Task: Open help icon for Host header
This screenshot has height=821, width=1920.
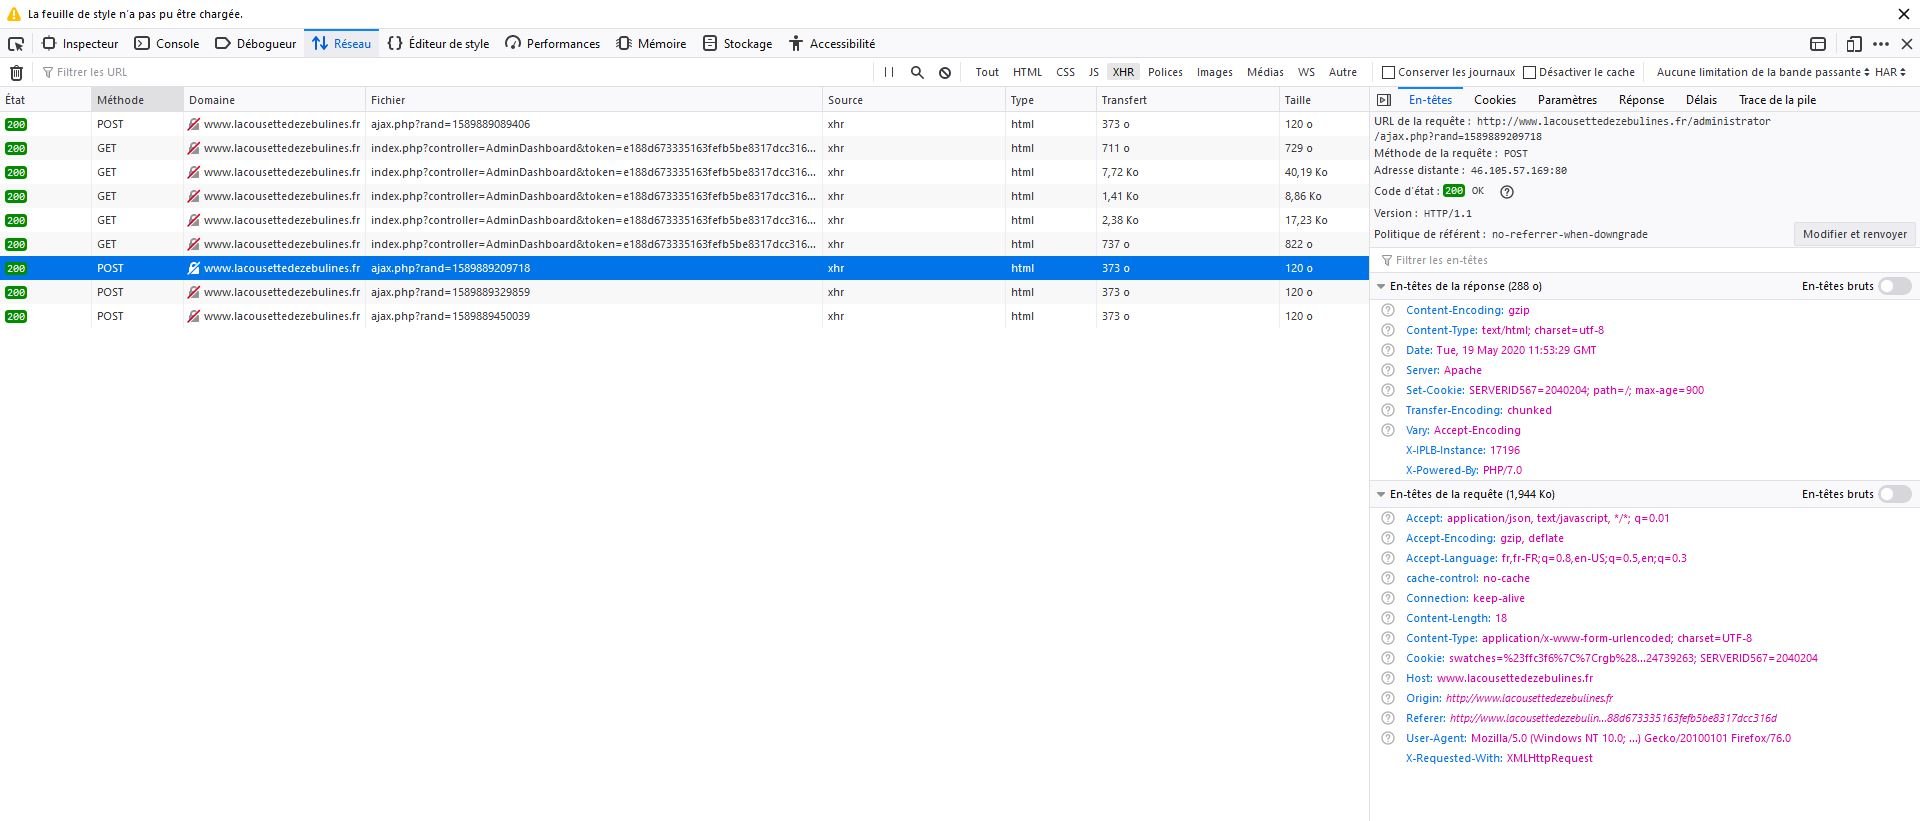Action: tap(1388, 678)
